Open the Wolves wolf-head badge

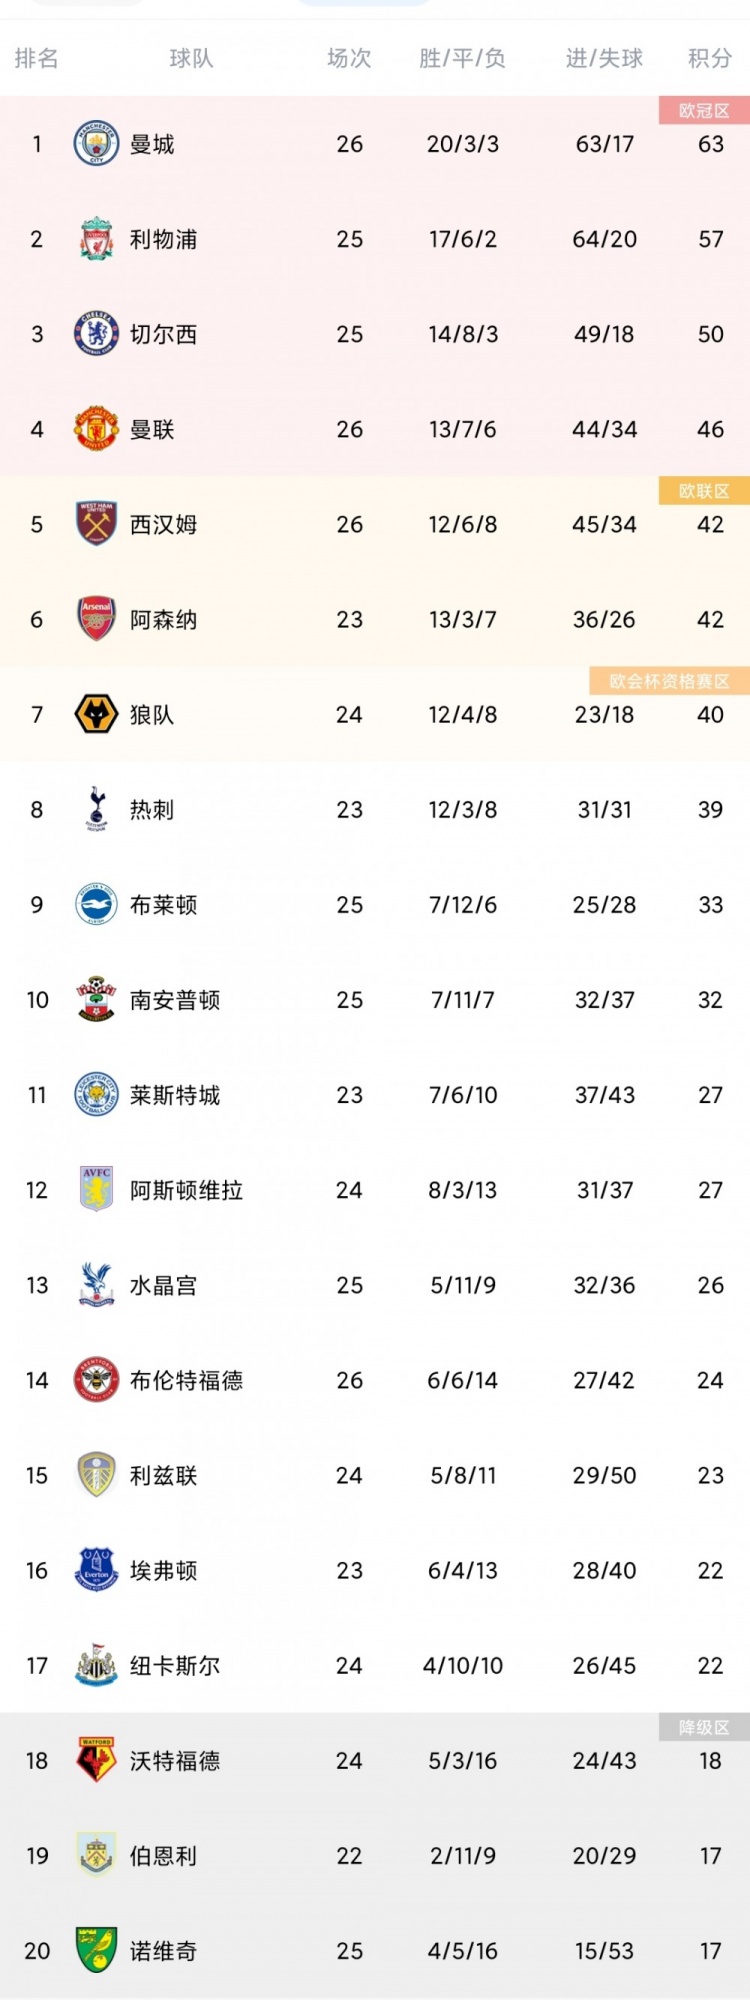click(x=97, y=714)
